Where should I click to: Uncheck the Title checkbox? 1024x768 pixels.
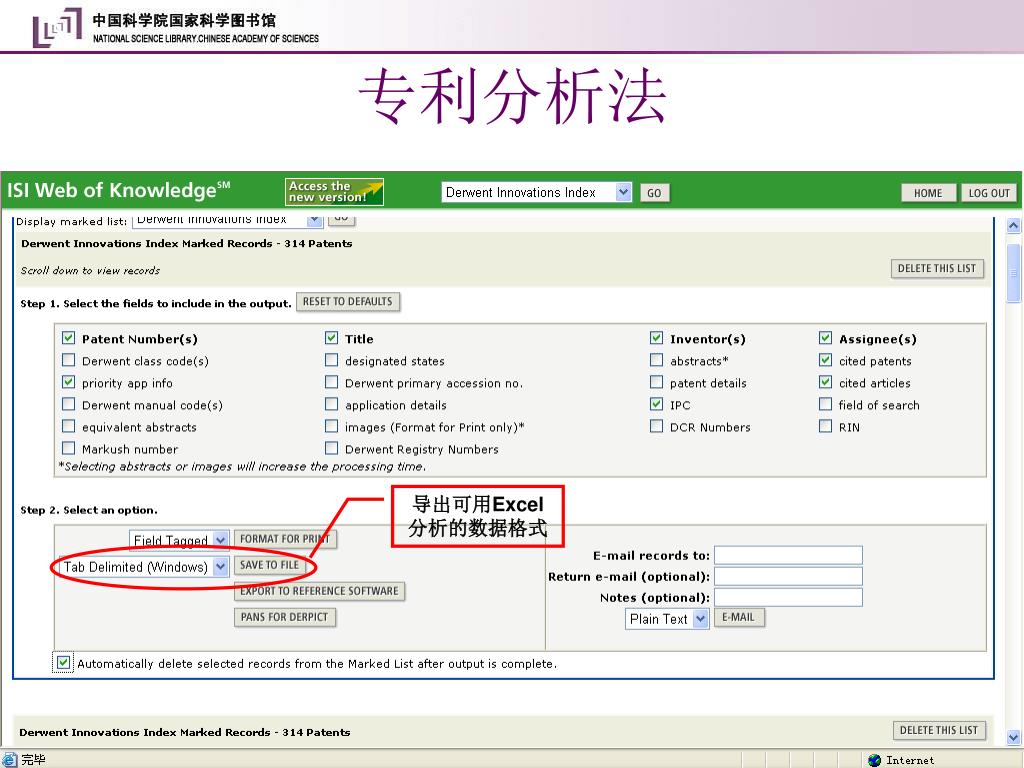point(332,338)
